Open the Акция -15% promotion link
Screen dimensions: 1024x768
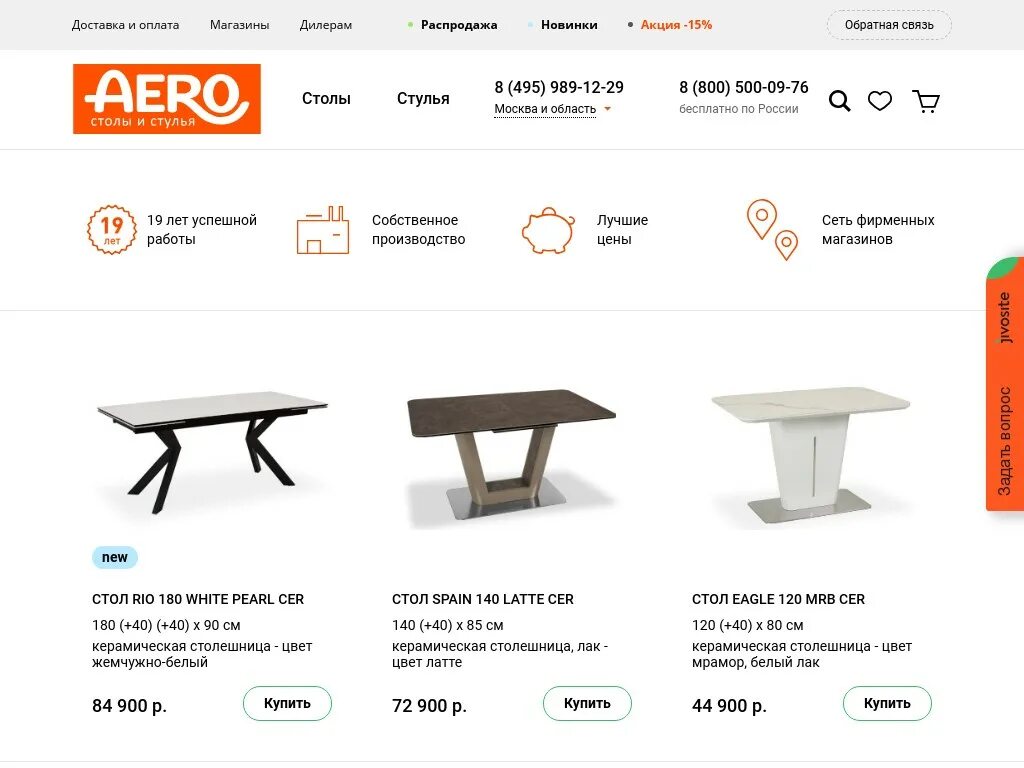676,25
